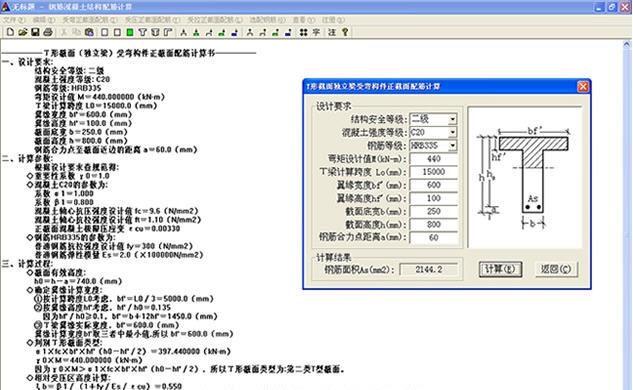The height and width of the screenshot is (390, 633).
Task: Click the 截面底宽b field showing 250
Action: pos(434,211)
